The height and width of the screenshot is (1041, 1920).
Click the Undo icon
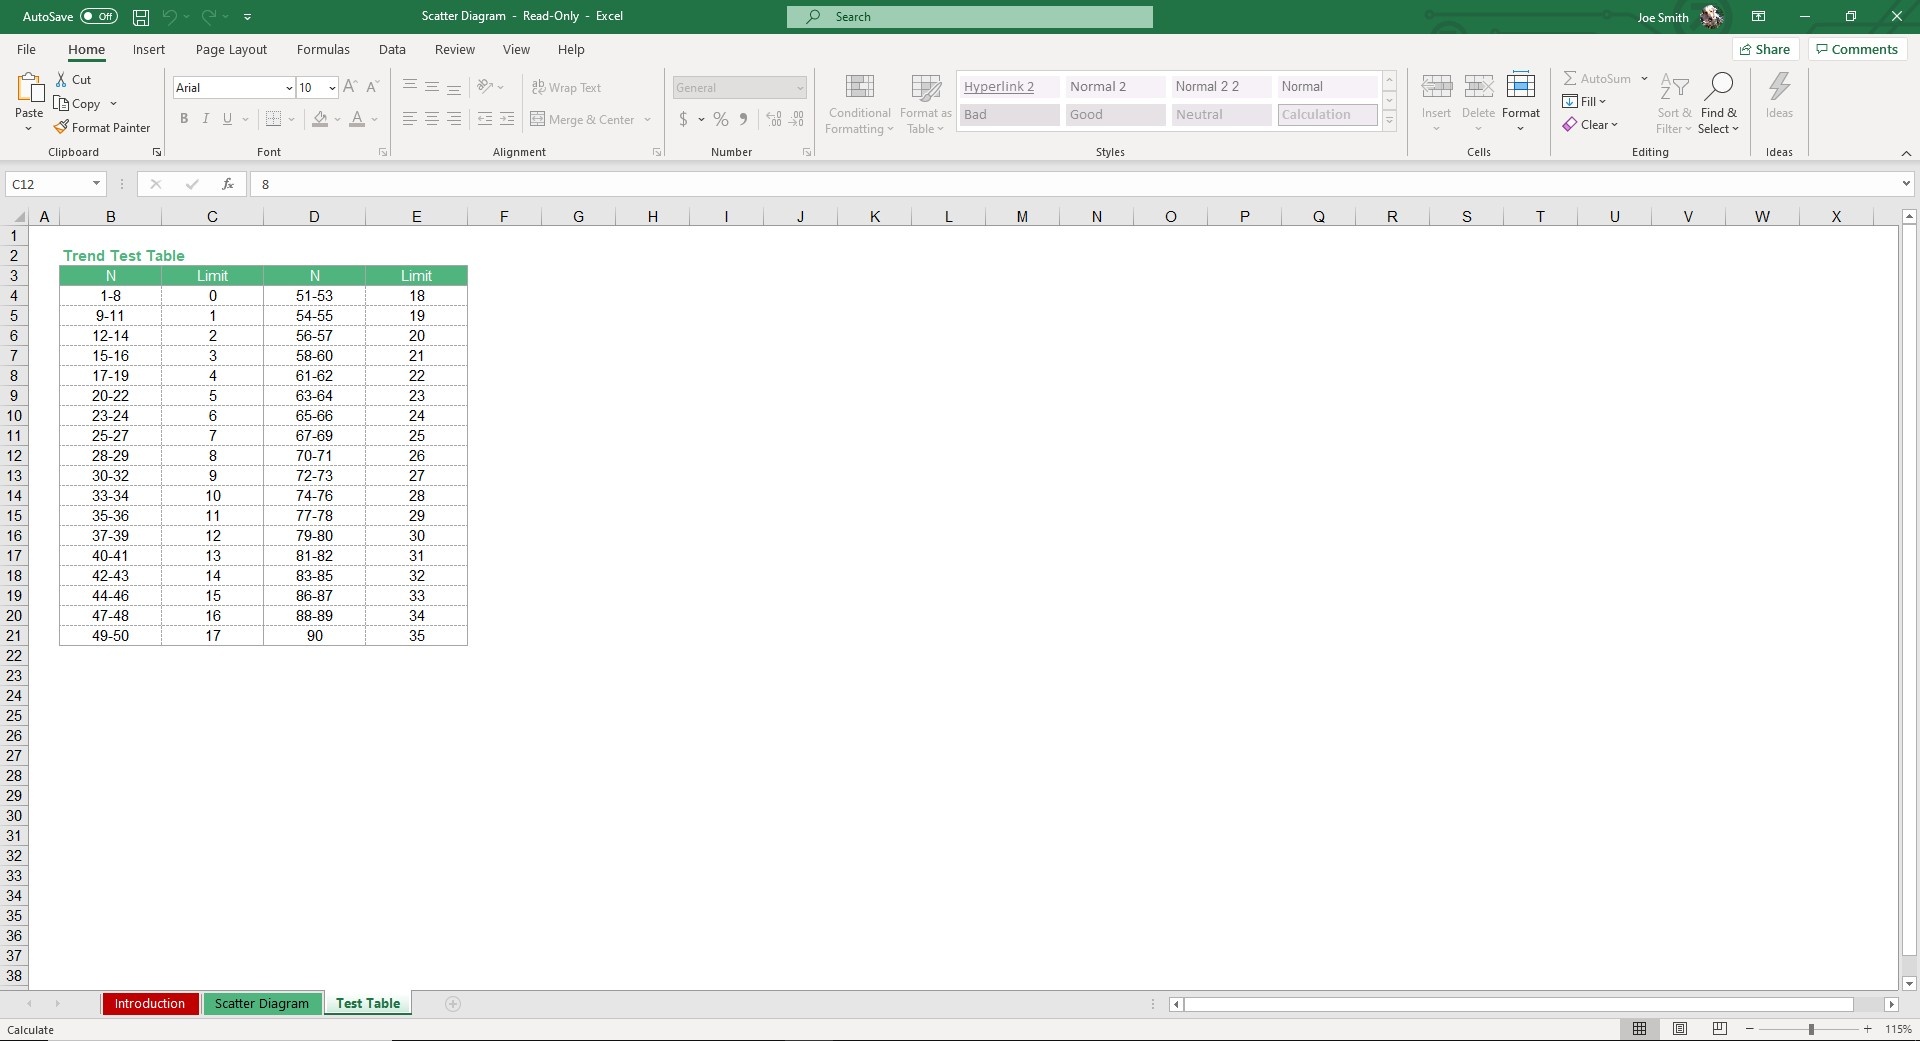169,17
